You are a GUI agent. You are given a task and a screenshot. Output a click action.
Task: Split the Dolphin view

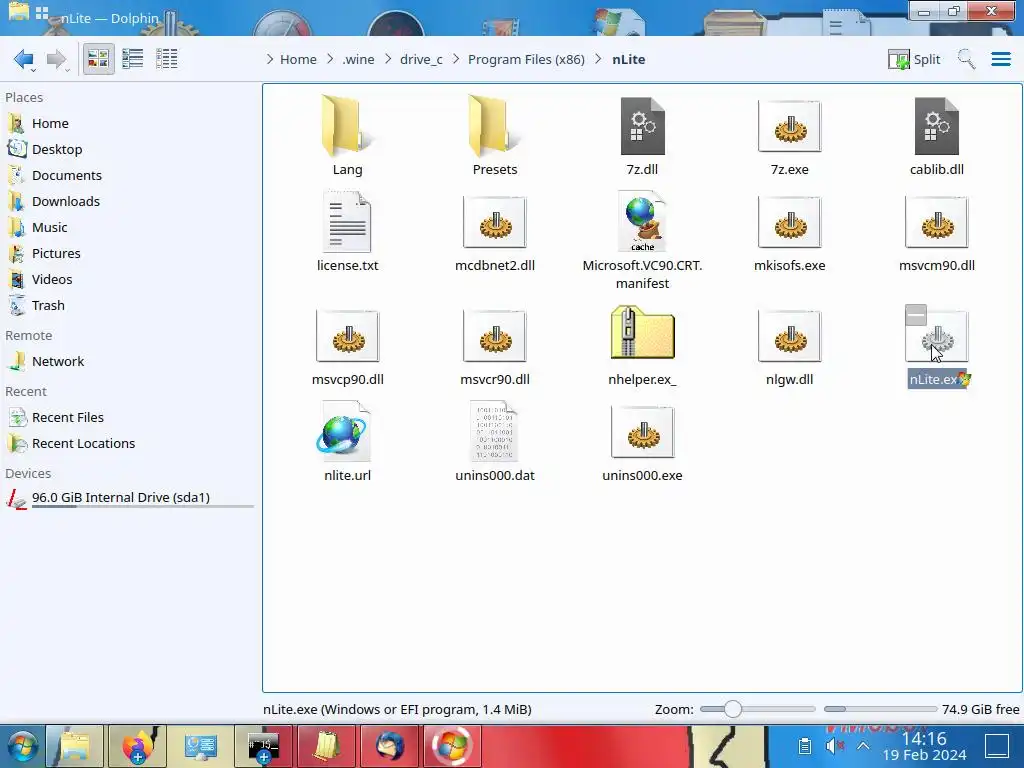point(914,59)
